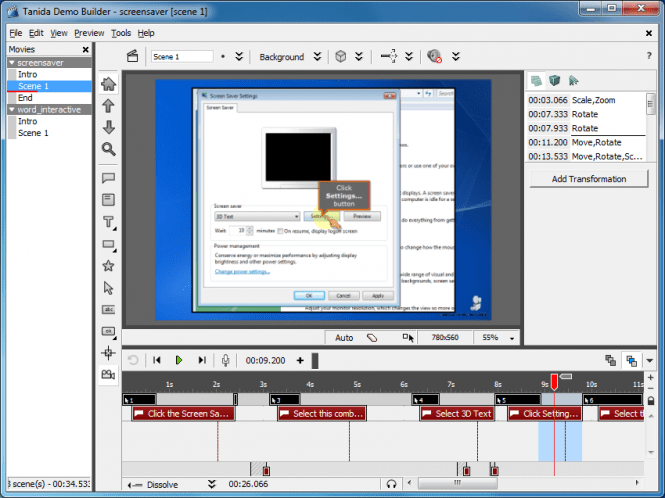665x498 pixels.
Task: Open the Tools menu
Action: coord(121,33)
